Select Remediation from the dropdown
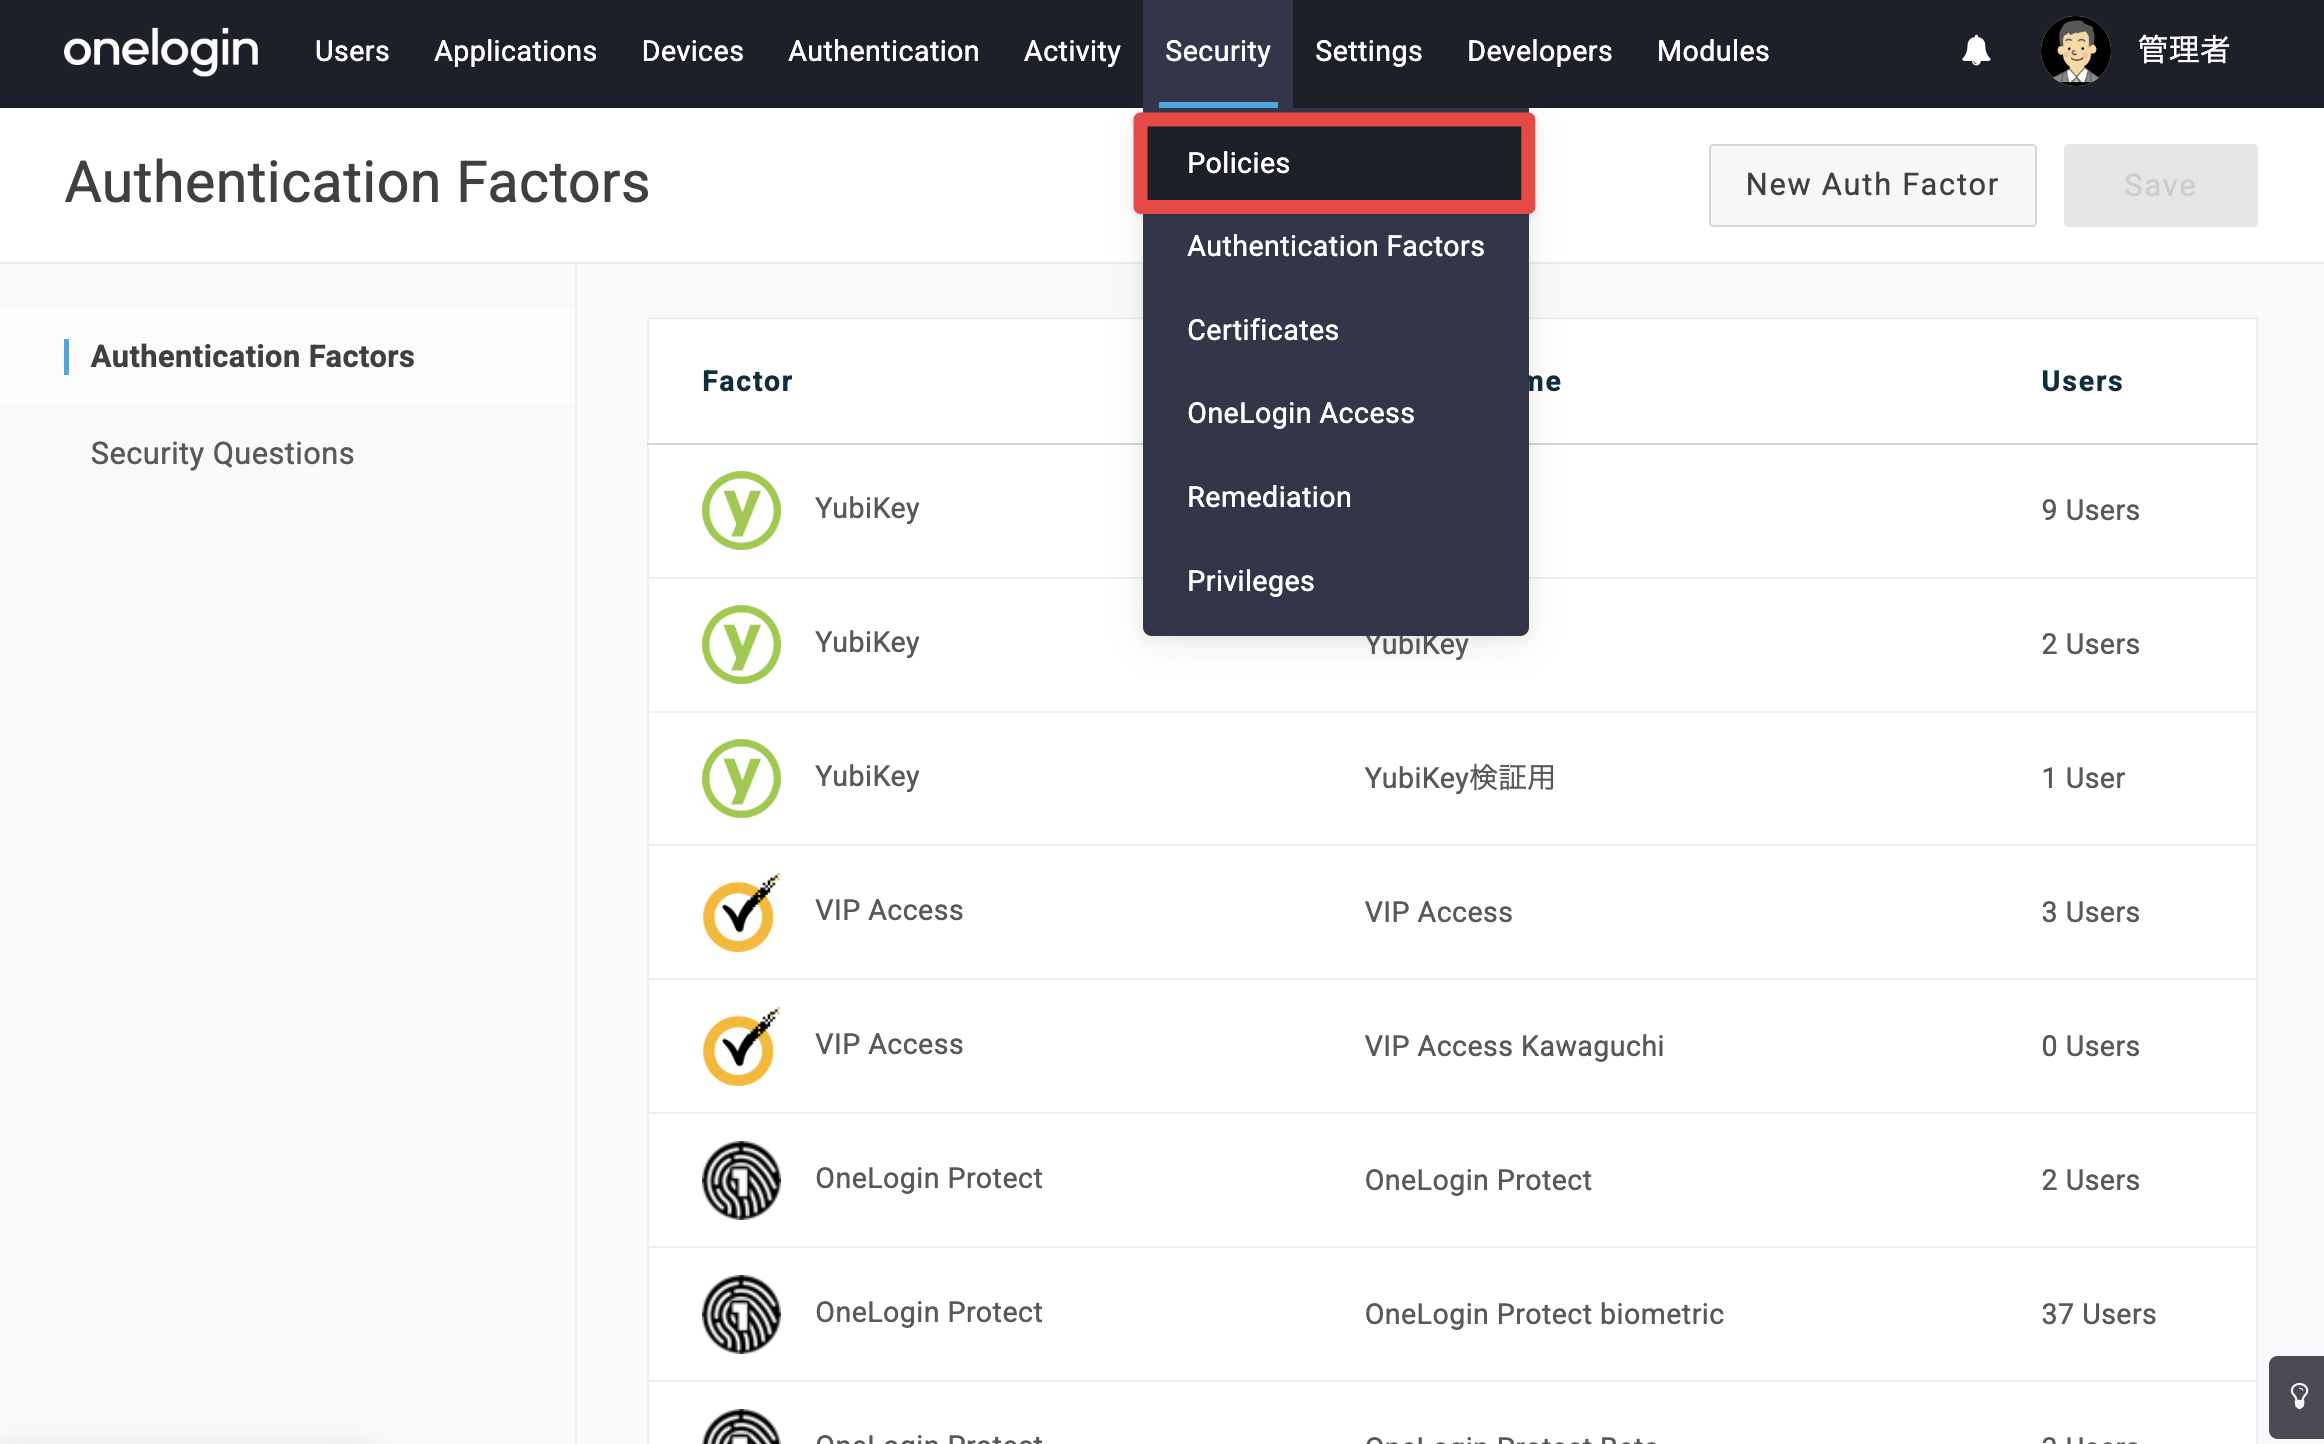Screen dimensions: 2324x1444 (1335, 497)
